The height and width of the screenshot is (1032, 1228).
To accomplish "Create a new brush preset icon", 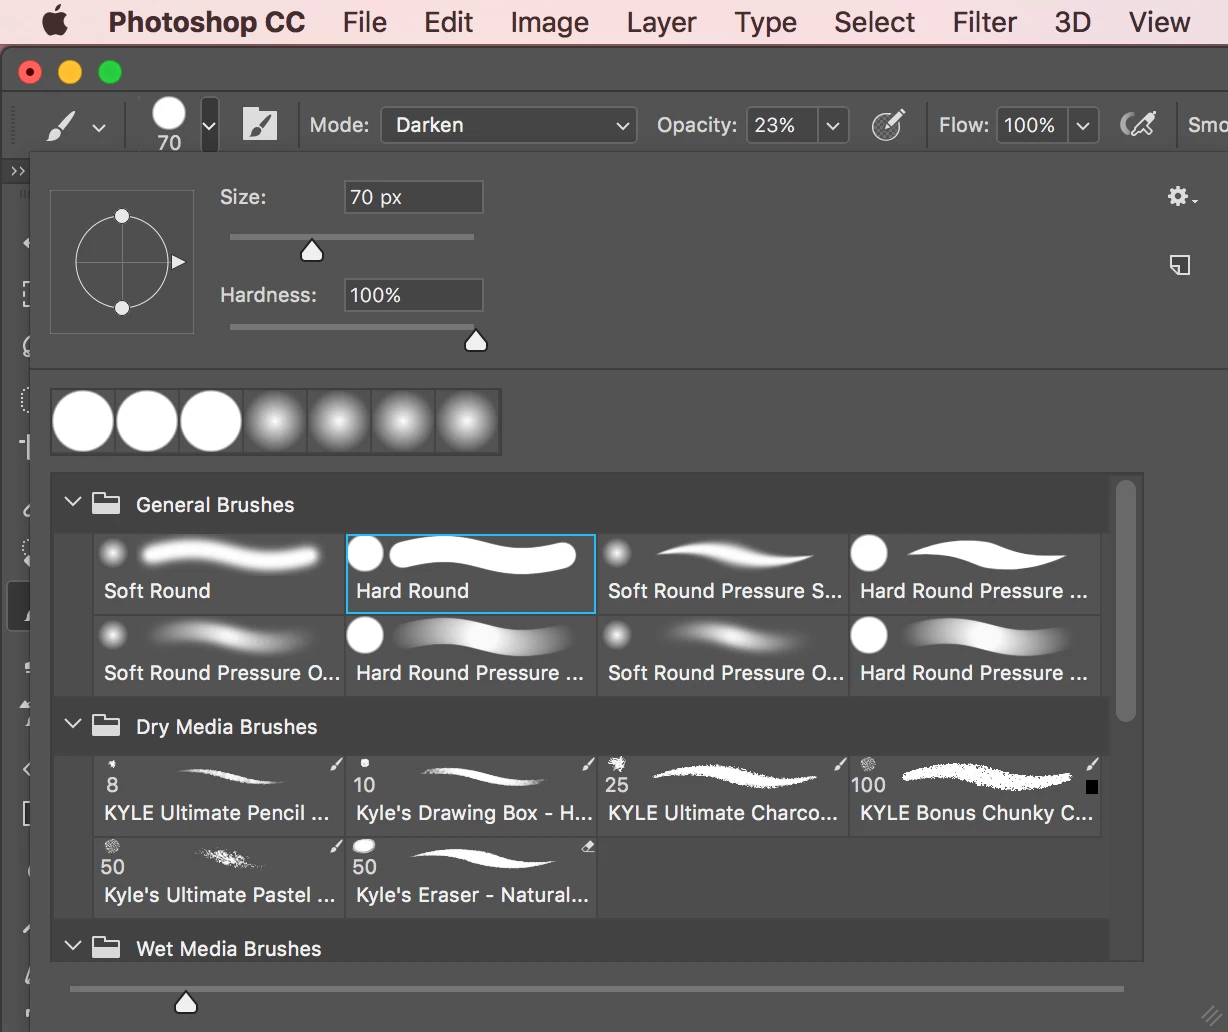I will tap(1181, 265).
